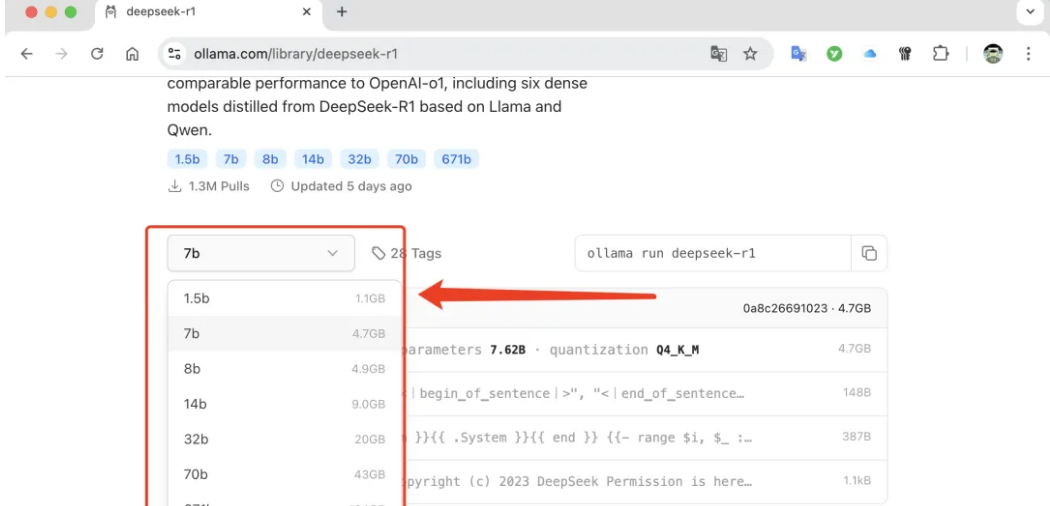View site information icon in address bar
1050x506 pixels.
(175, 54)
